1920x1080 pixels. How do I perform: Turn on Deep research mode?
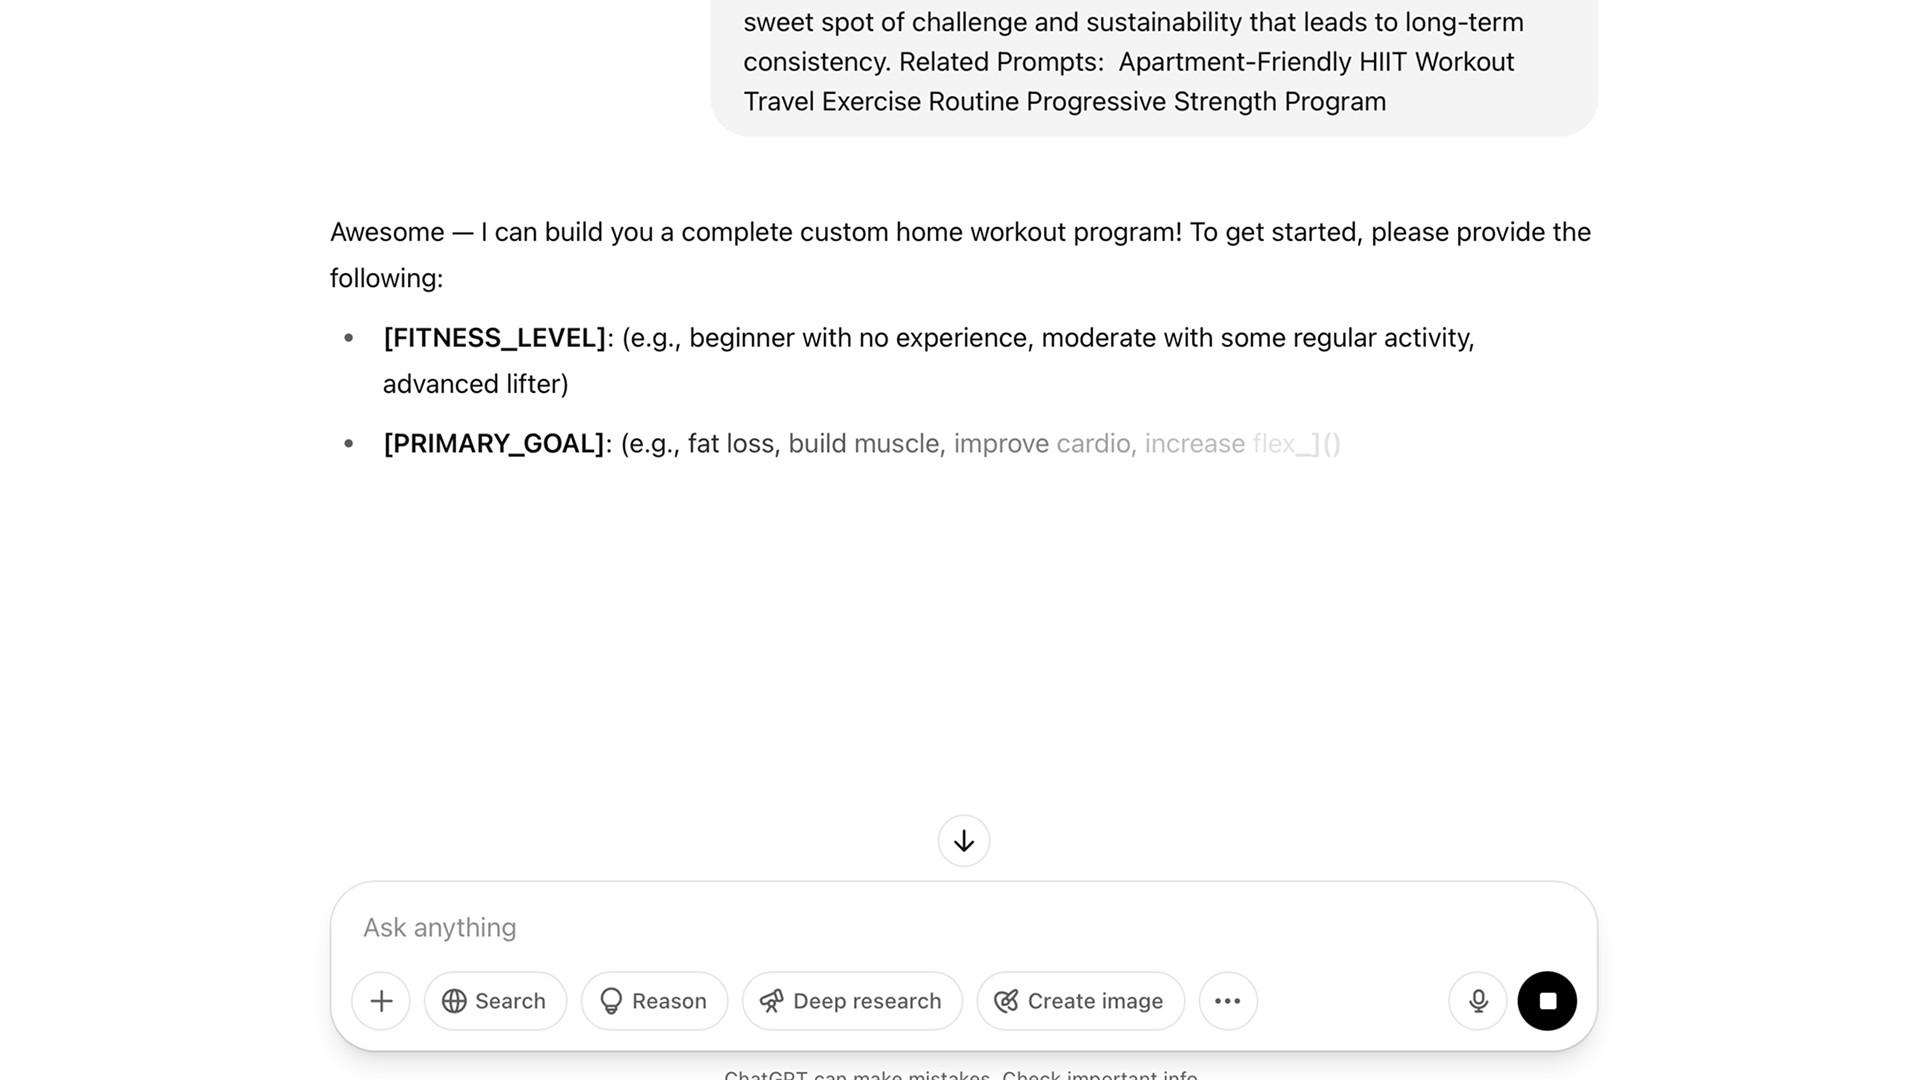click(852, 1001)
